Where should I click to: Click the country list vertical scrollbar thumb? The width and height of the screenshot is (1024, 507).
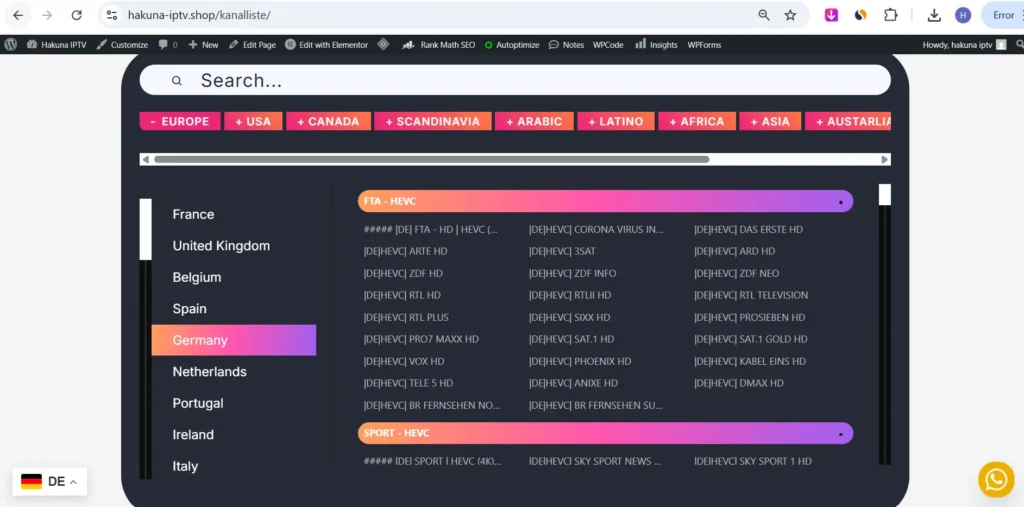click(146, 229)
